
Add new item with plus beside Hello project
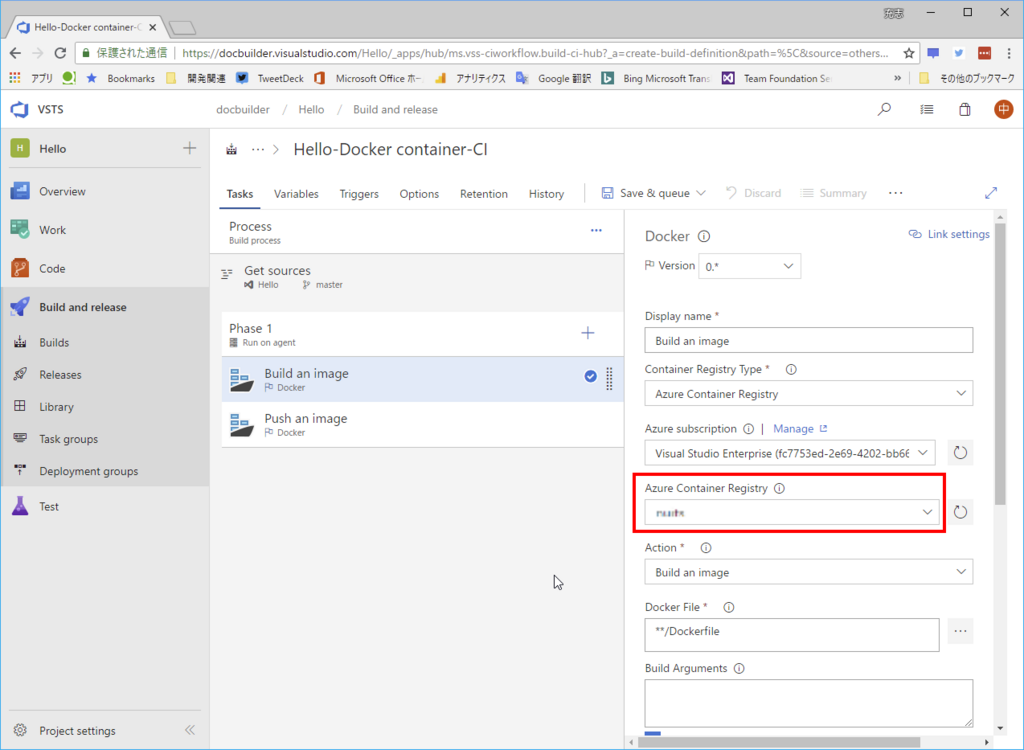[x=189, y=148]
